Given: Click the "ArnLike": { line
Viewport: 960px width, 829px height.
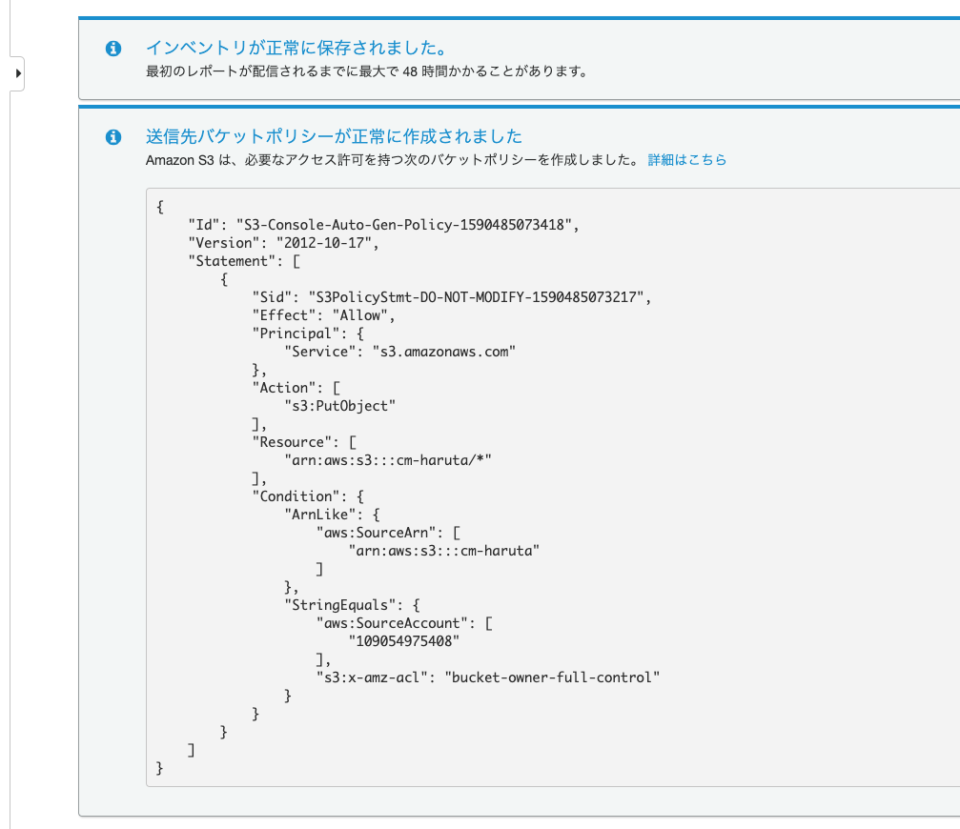Looking at the screenshot, I should point(332,514).
